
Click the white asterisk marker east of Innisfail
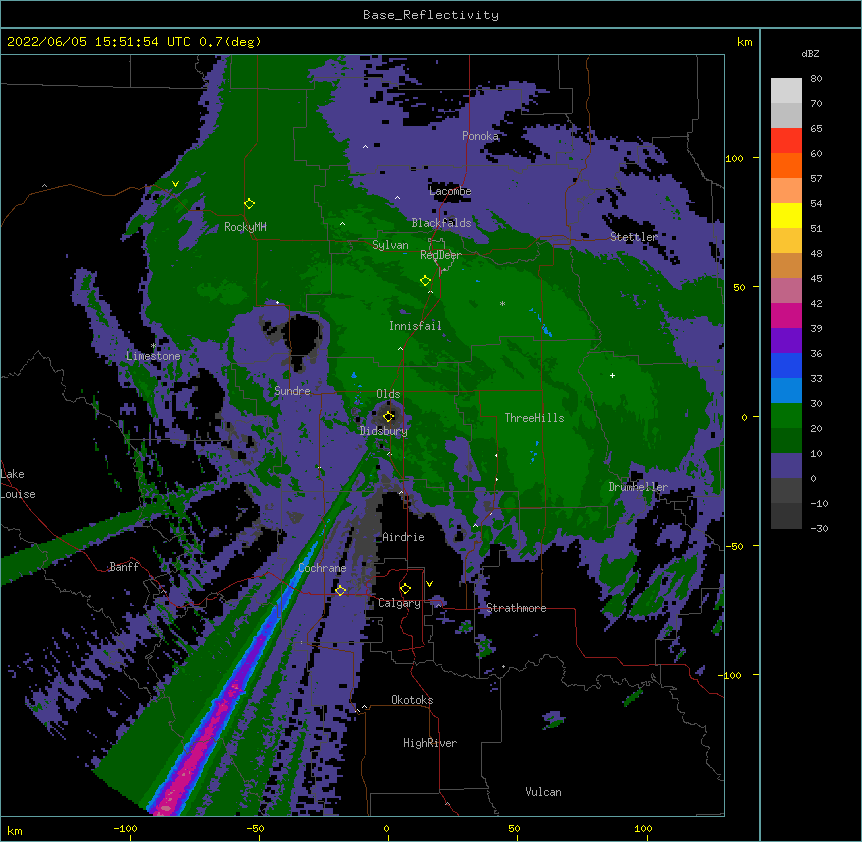point(502,303)
